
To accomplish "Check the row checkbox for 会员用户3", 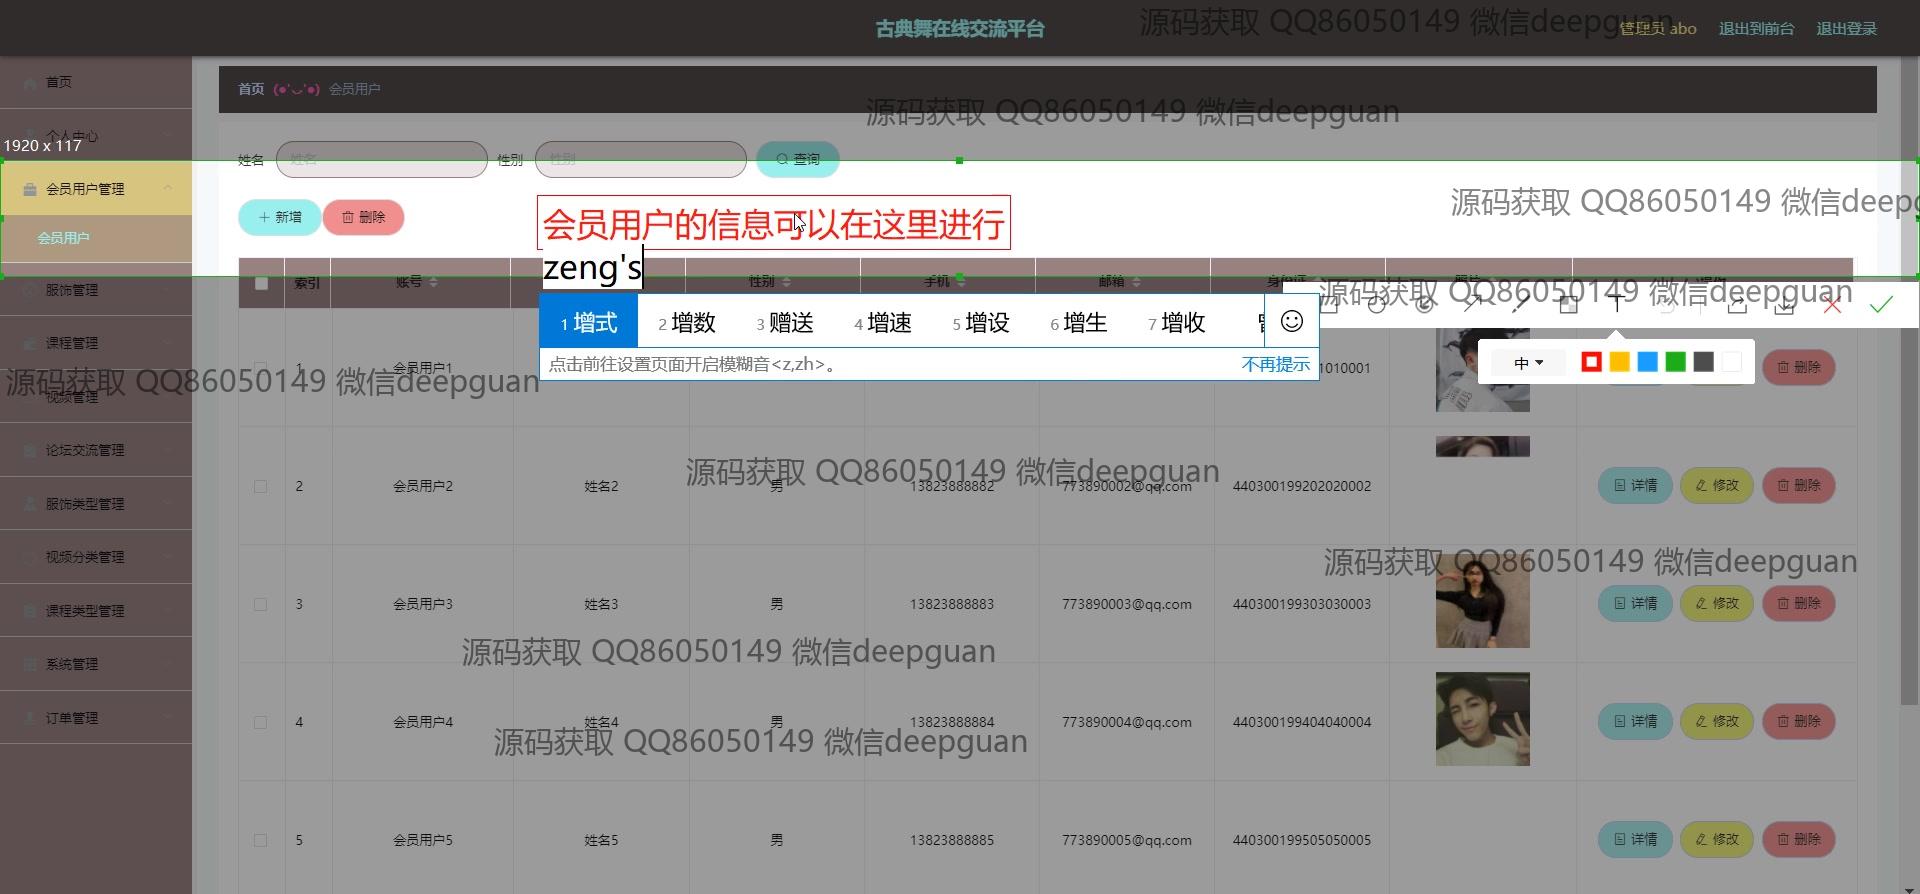I will click(260, 604).
